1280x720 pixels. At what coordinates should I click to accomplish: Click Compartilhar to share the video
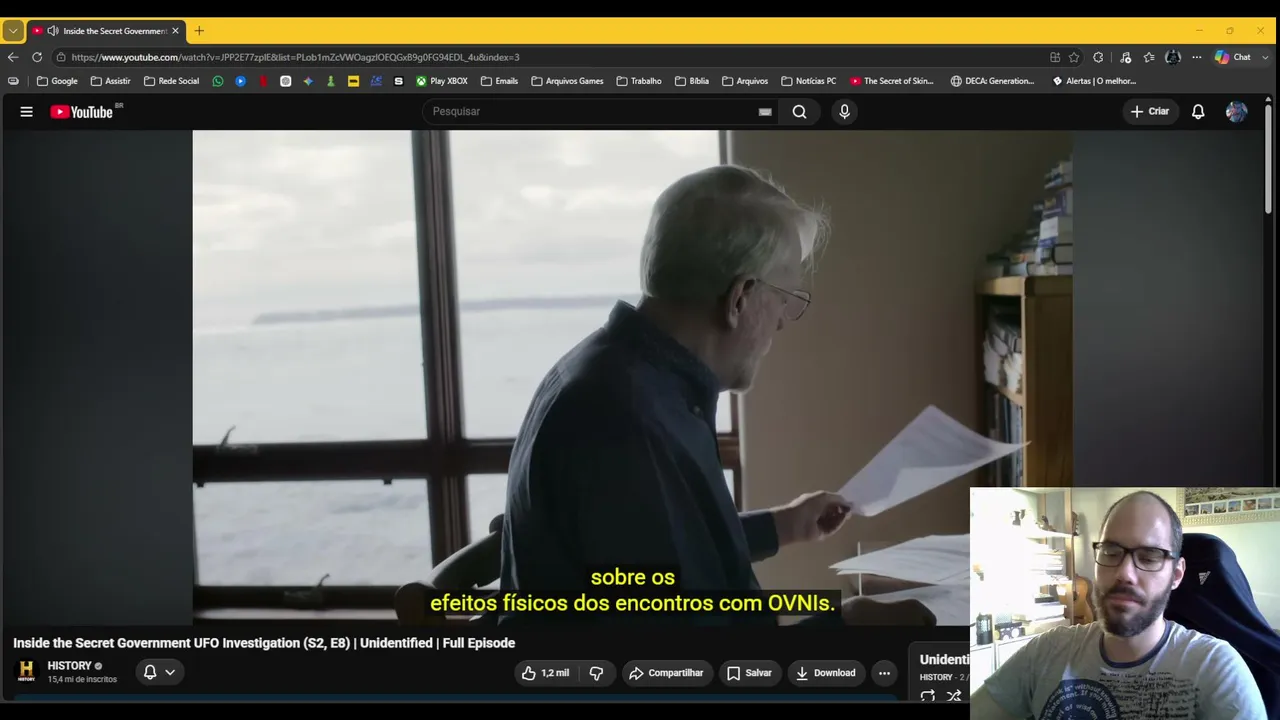(666, 673)
